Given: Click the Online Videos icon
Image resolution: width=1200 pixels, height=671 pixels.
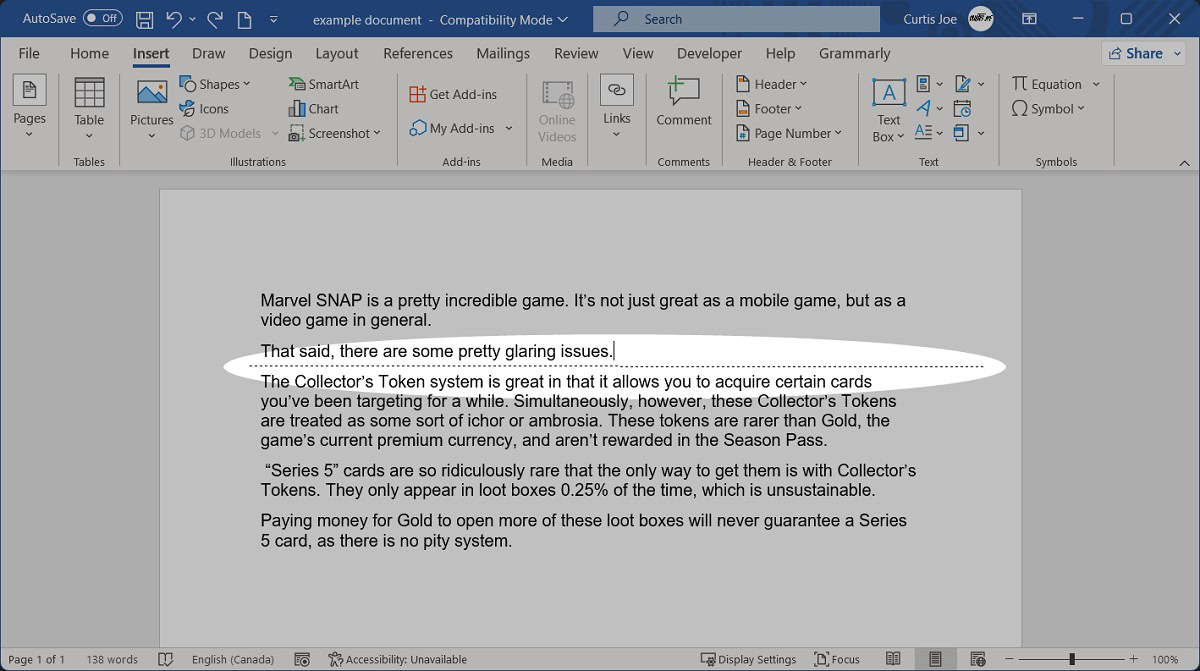Looking at the screenshot, I should click(557, 94).
